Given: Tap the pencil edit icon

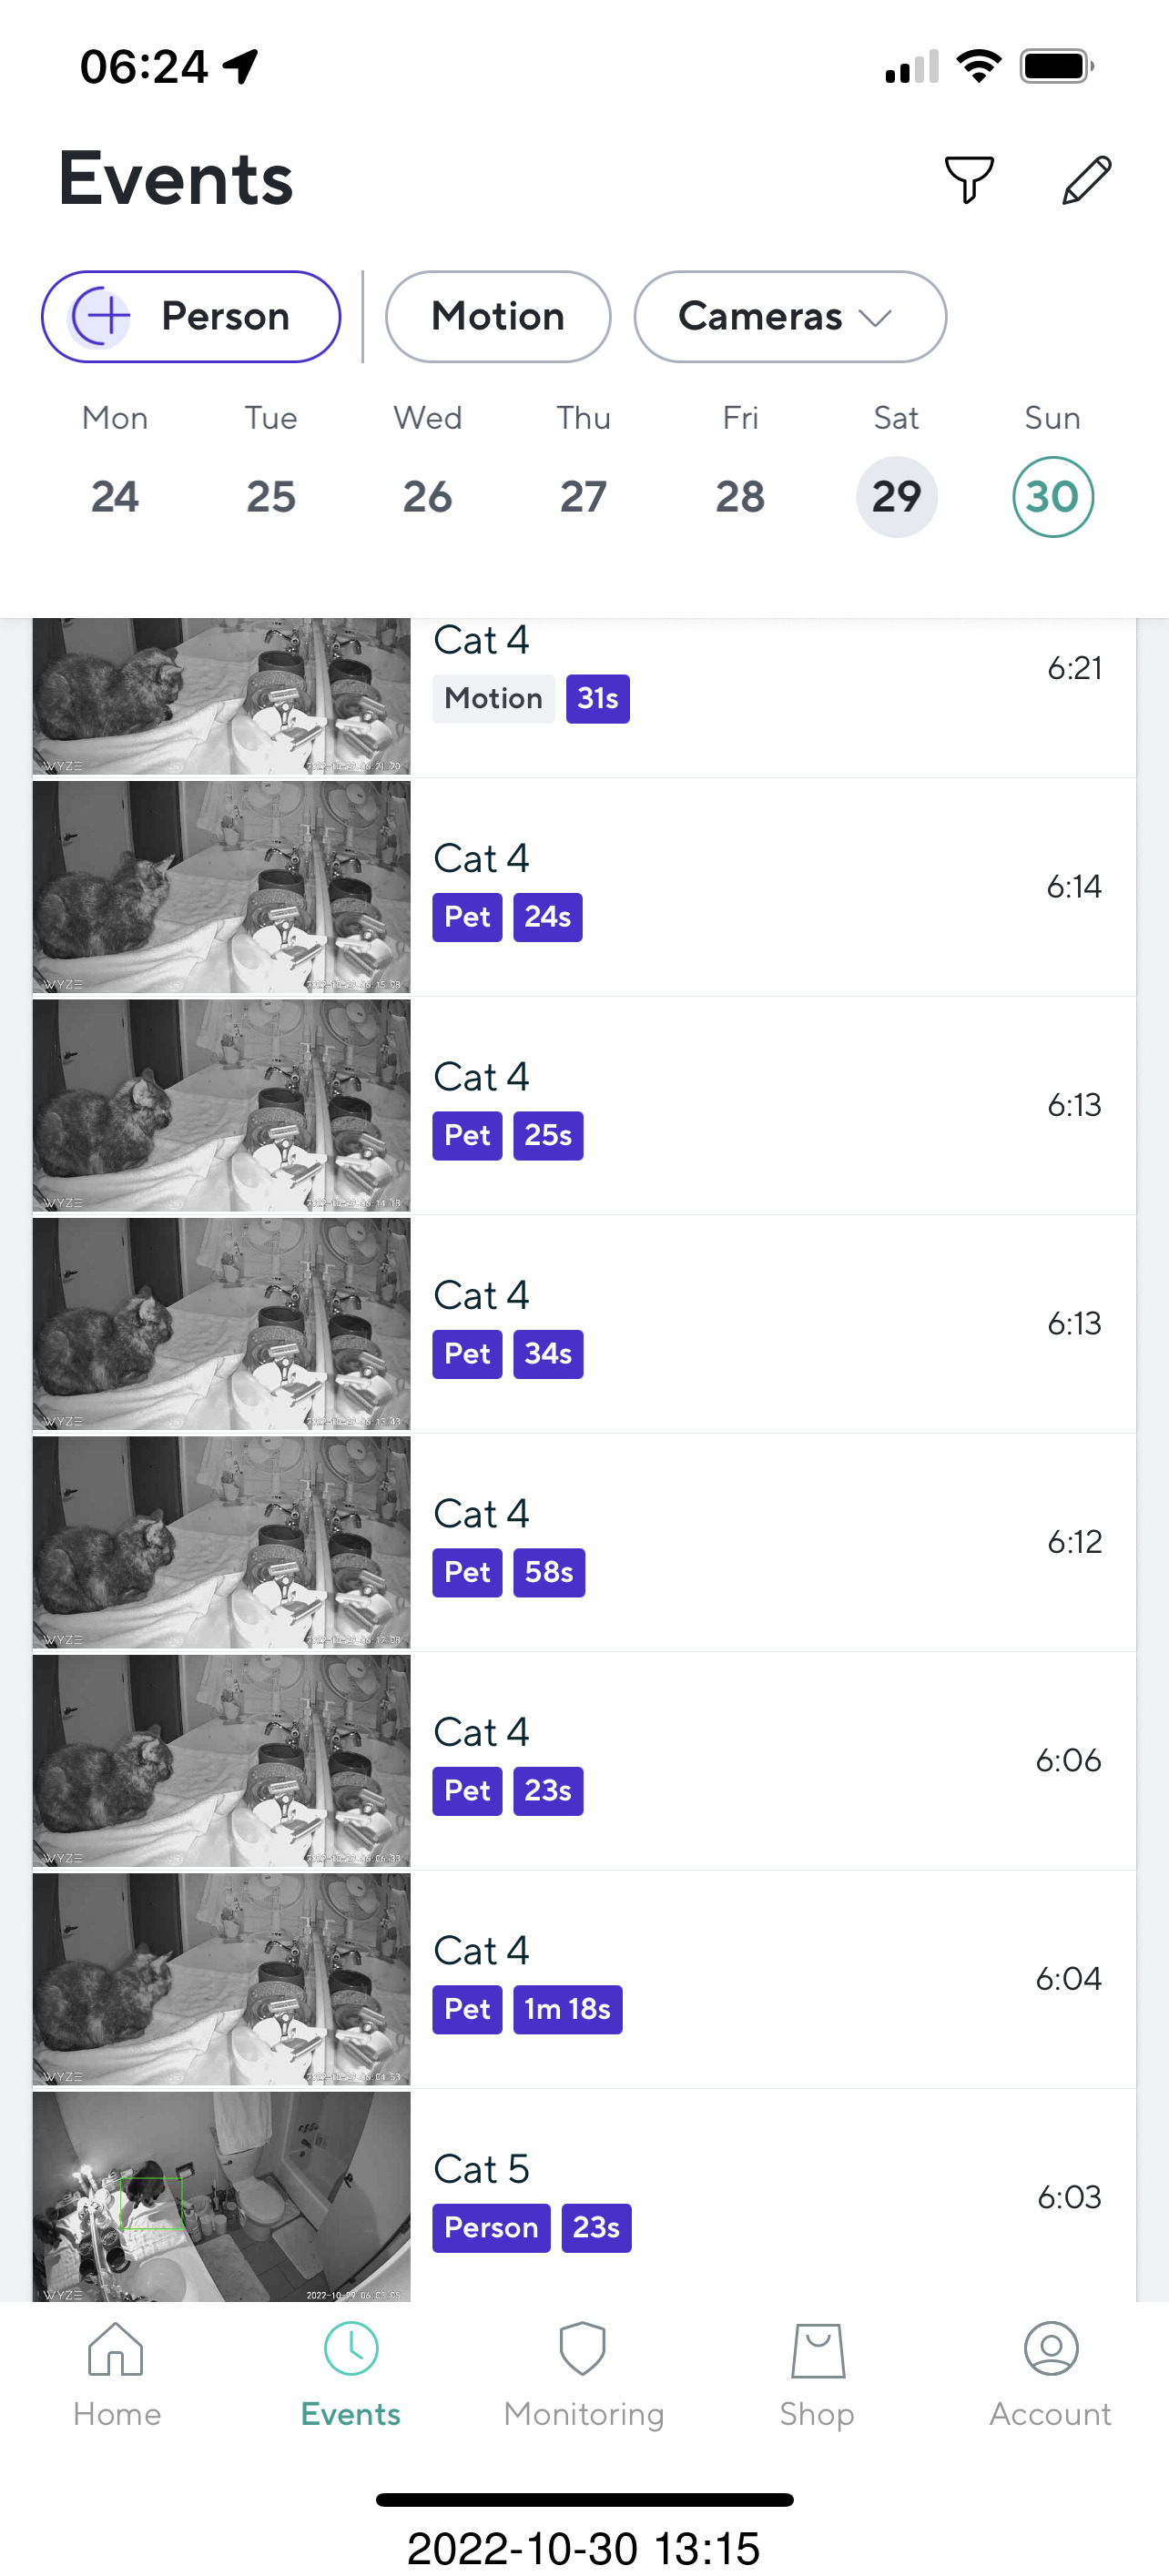Looking at the screenshot, I should [1086, 180].
